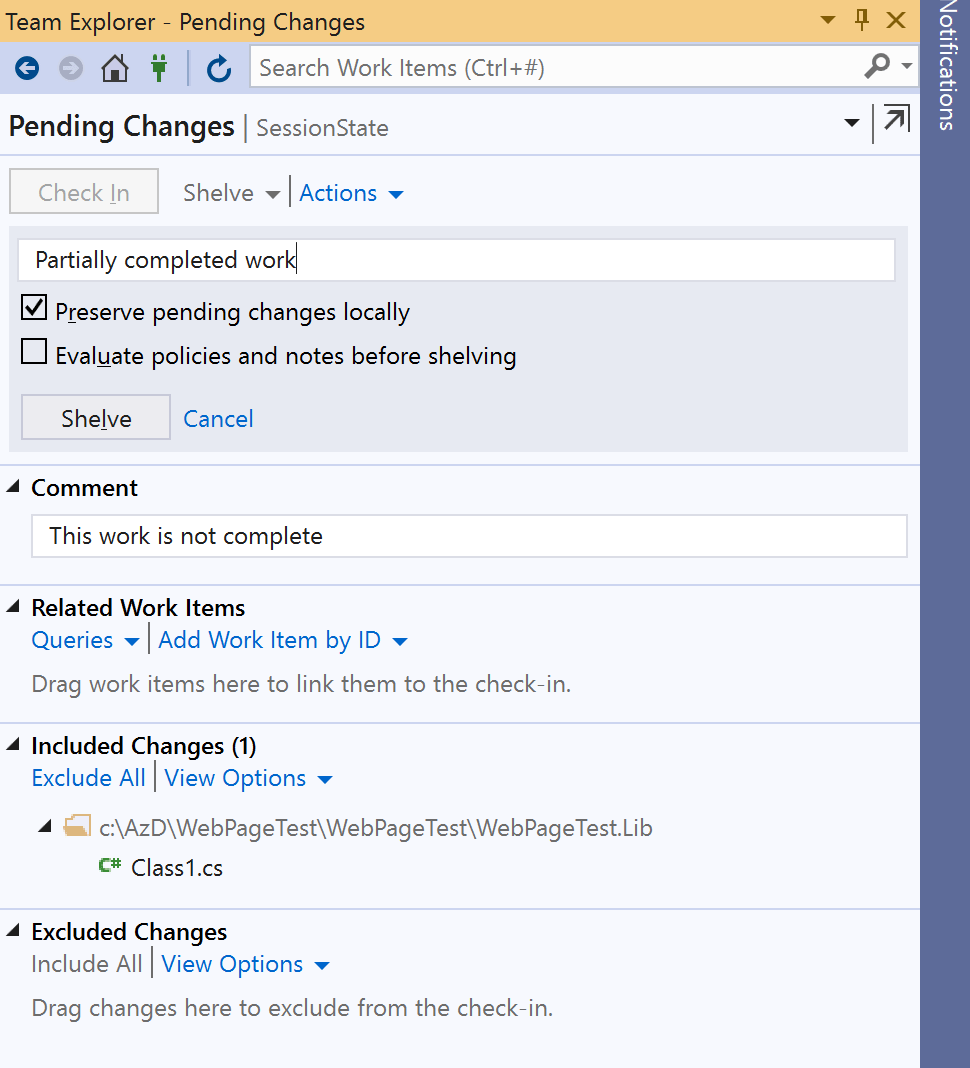Click Exclude All in Included Changes
The image size is (970, 1068).
coord(88,778)
